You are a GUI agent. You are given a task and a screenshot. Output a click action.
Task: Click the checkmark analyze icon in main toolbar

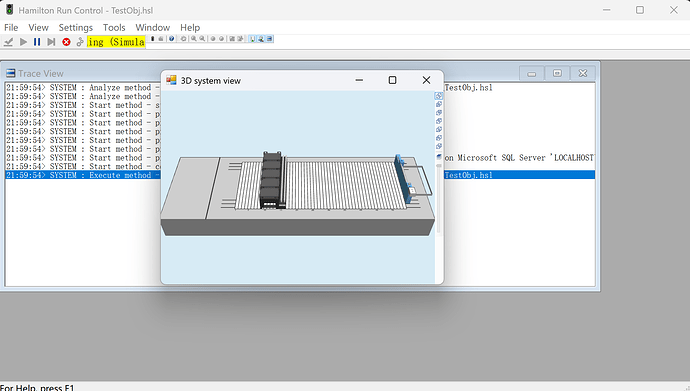pyautogui.click(x=8, y=42)
